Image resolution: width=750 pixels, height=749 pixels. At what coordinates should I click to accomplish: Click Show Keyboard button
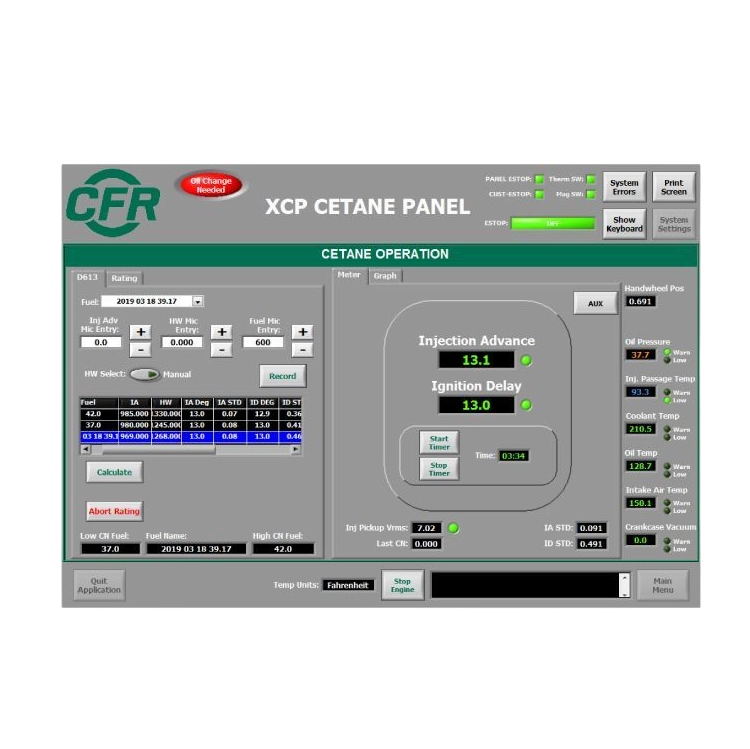[x=624, y=224]
